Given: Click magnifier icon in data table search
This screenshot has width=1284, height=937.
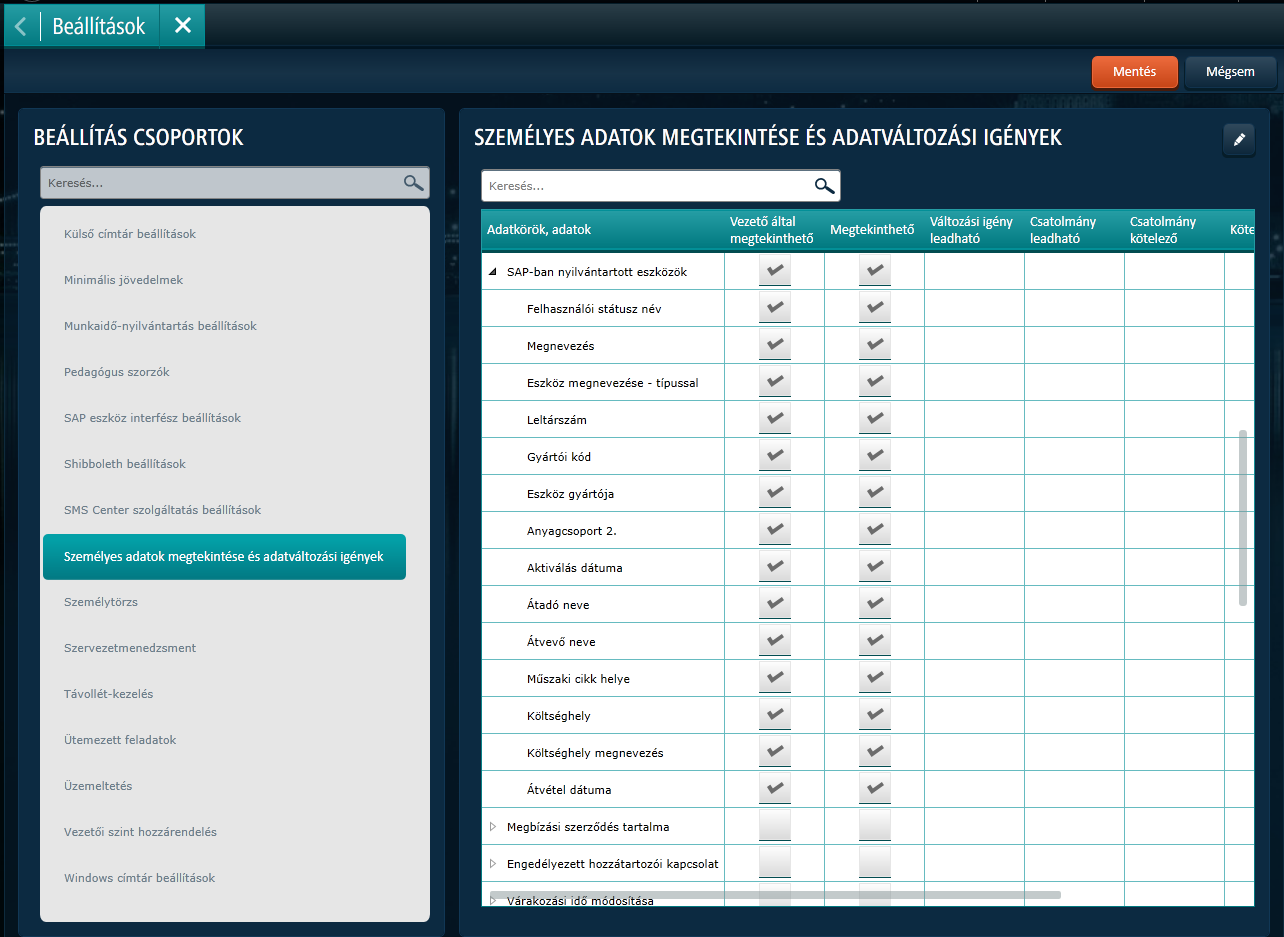Looking at the screenshot, I should click(824, 186).
